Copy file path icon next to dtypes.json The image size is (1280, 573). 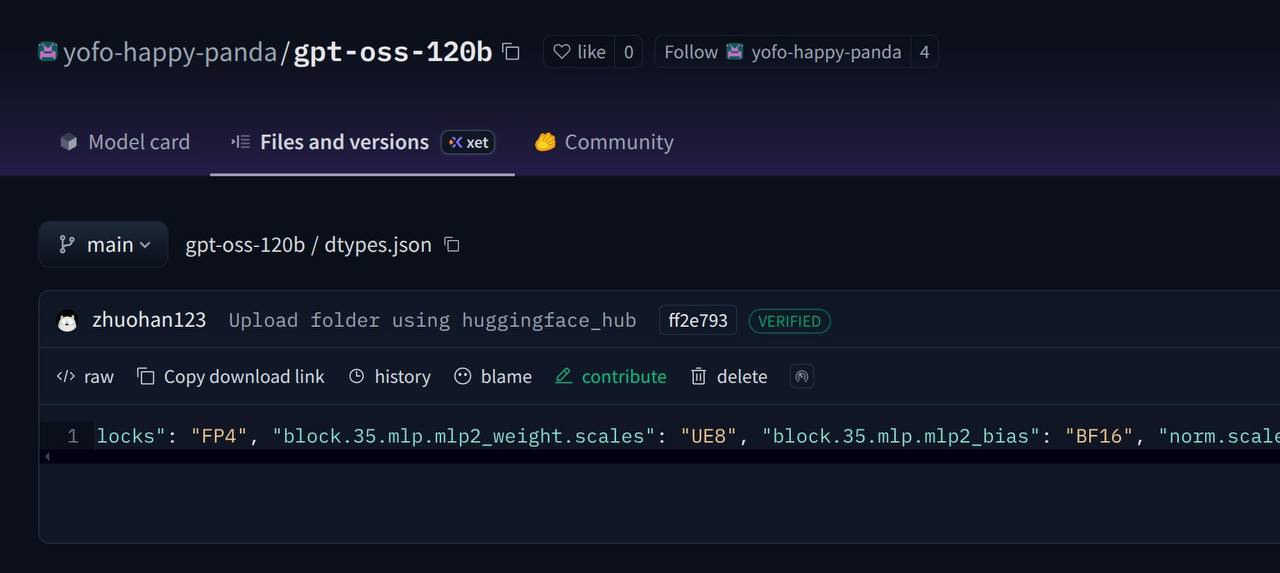(452, 245)
